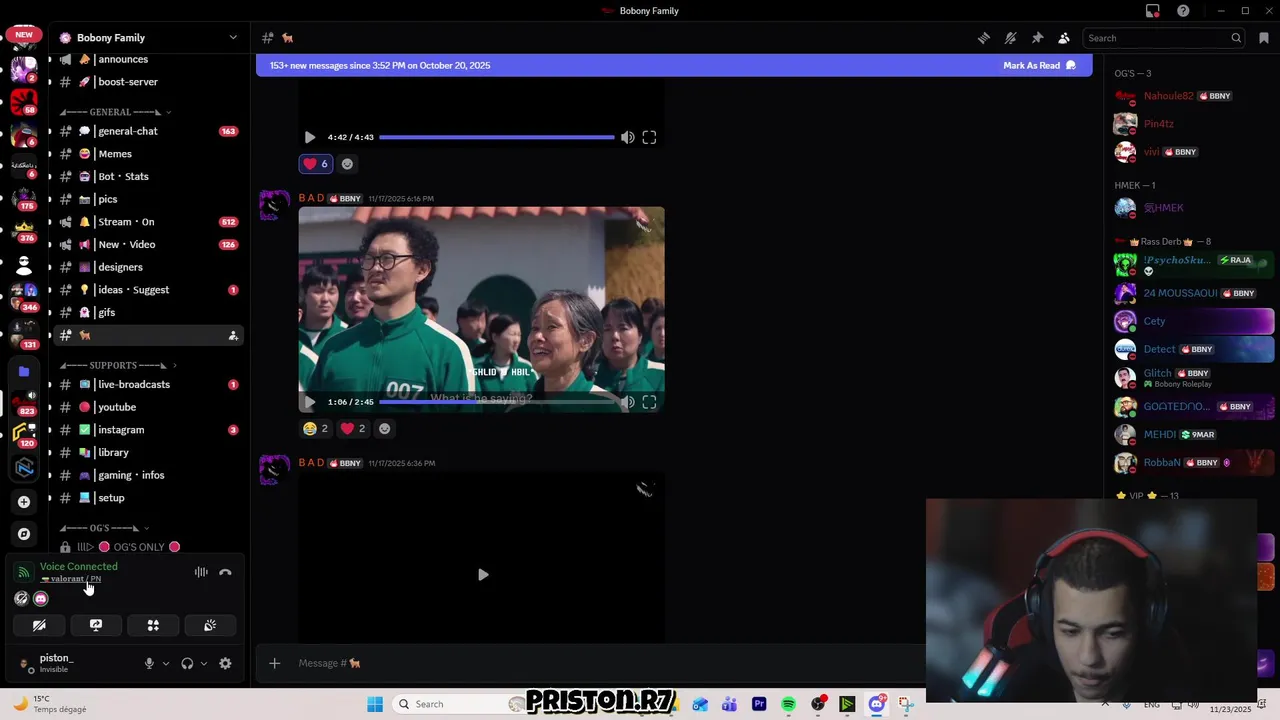Screen dimensions: 1280x720
Task: Open the microphone input options chevron
Action: [166, 663]
